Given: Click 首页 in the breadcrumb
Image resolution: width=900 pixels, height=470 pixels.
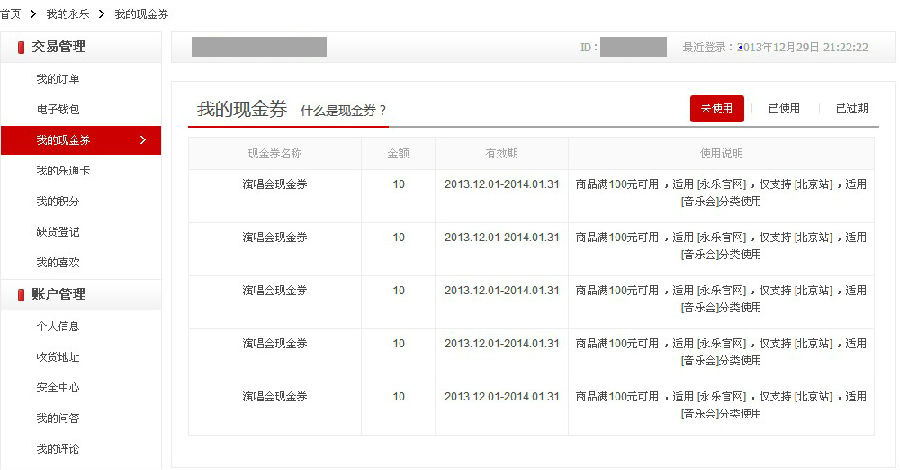Looking at the screenshot, I should [x=11, y=14].
